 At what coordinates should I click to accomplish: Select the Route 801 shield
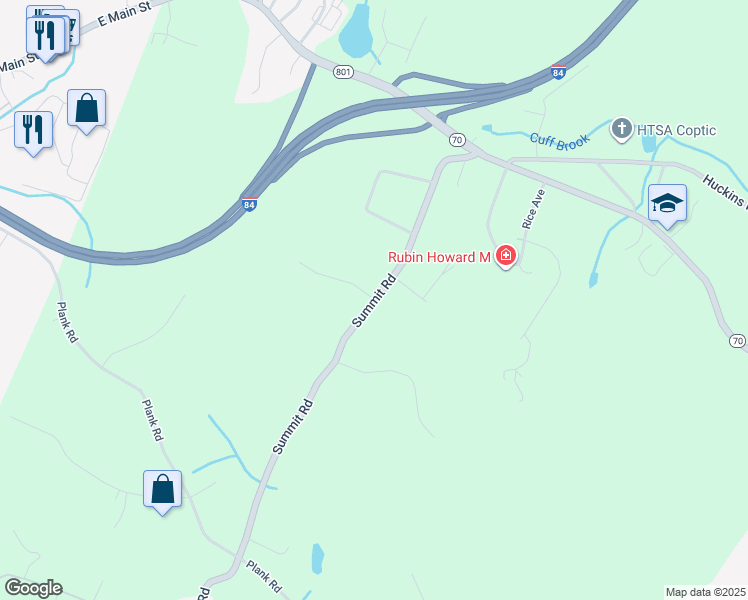click(x=343, y=72)
